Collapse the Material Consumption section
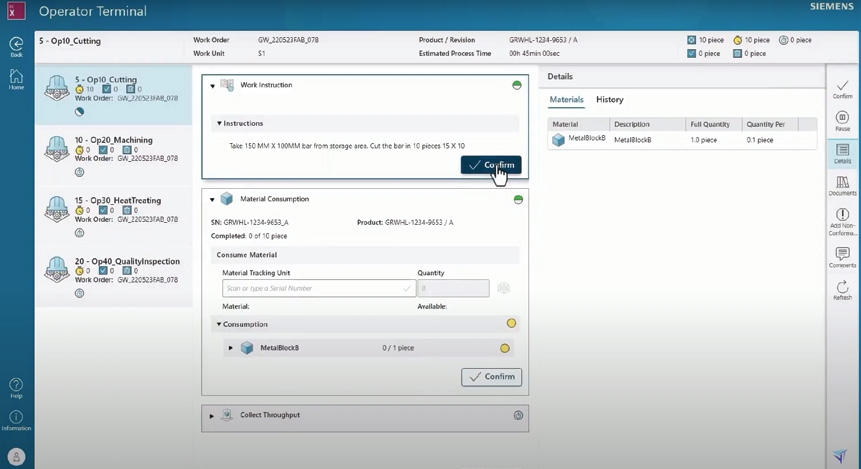 (x=212, y=200)
